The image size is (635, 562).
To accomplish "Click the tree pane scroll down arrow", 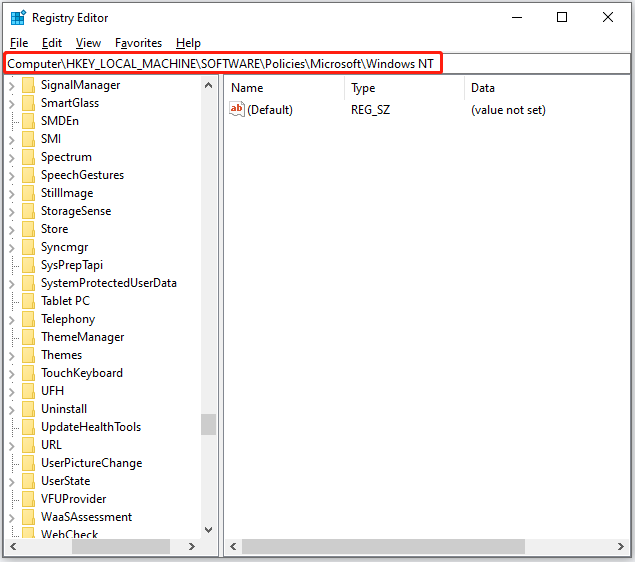I will coord(209,530).
